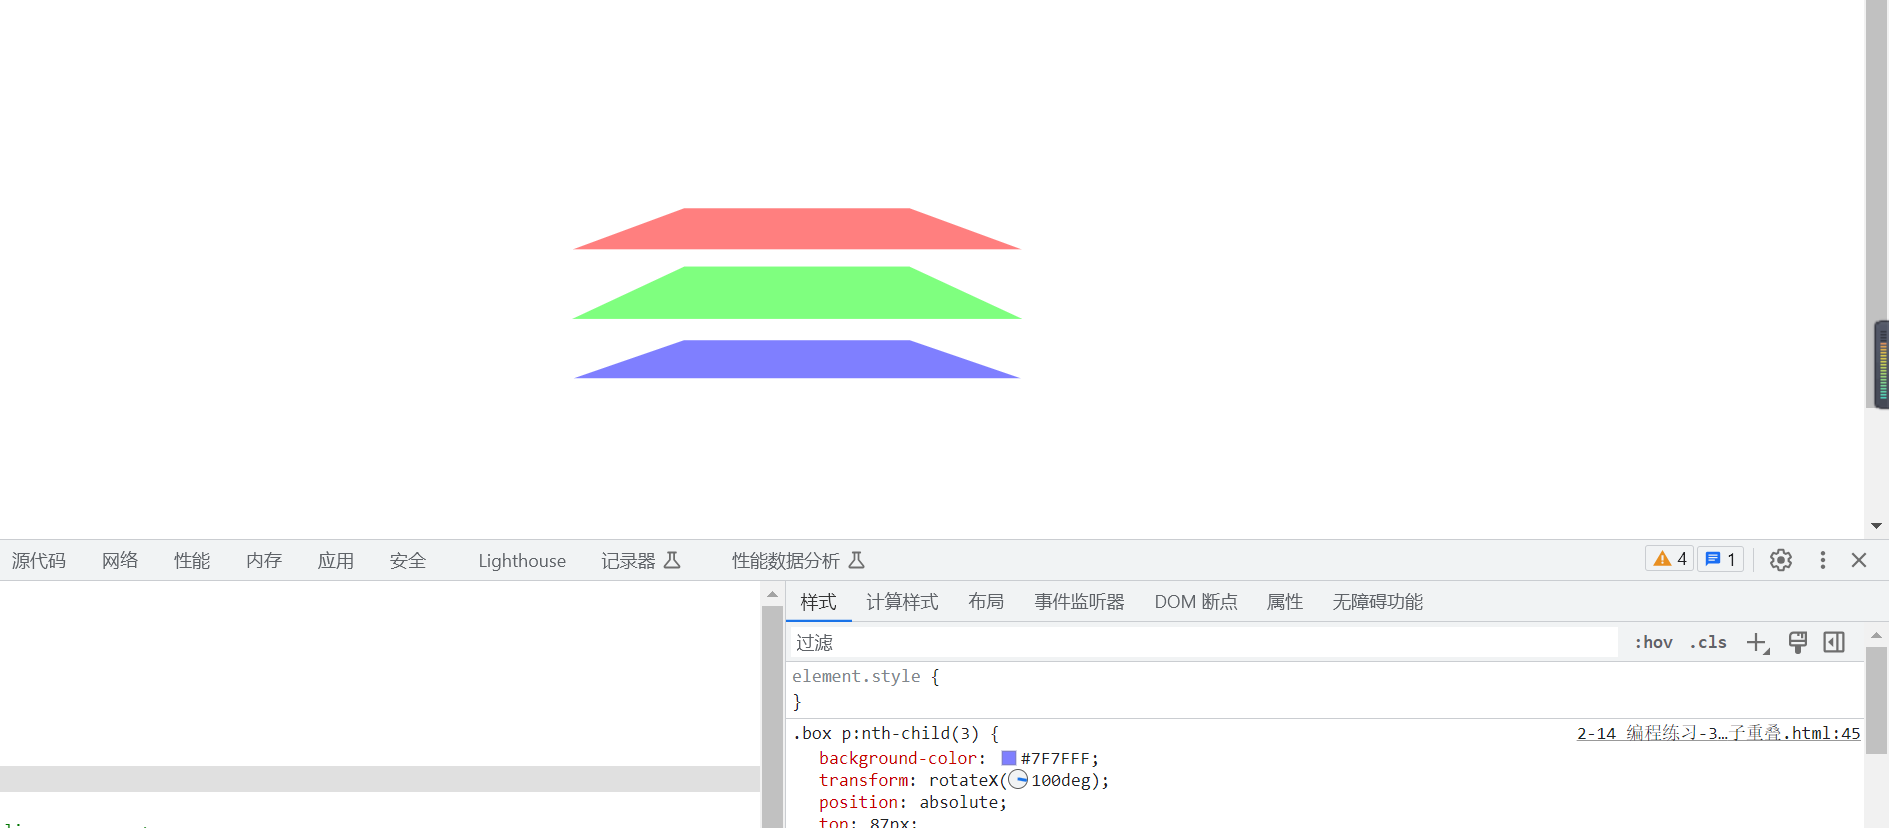This screenshot has width=1889, height=828.
Task: Toggle the .cls classes button
Action: (1708, 643)
